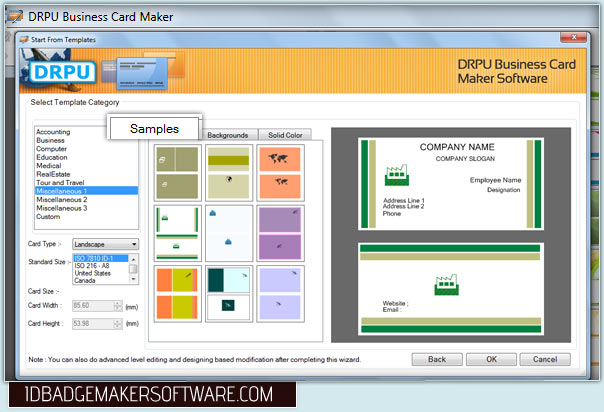Close the Start From Templates dialog

[x=574, y=37]
